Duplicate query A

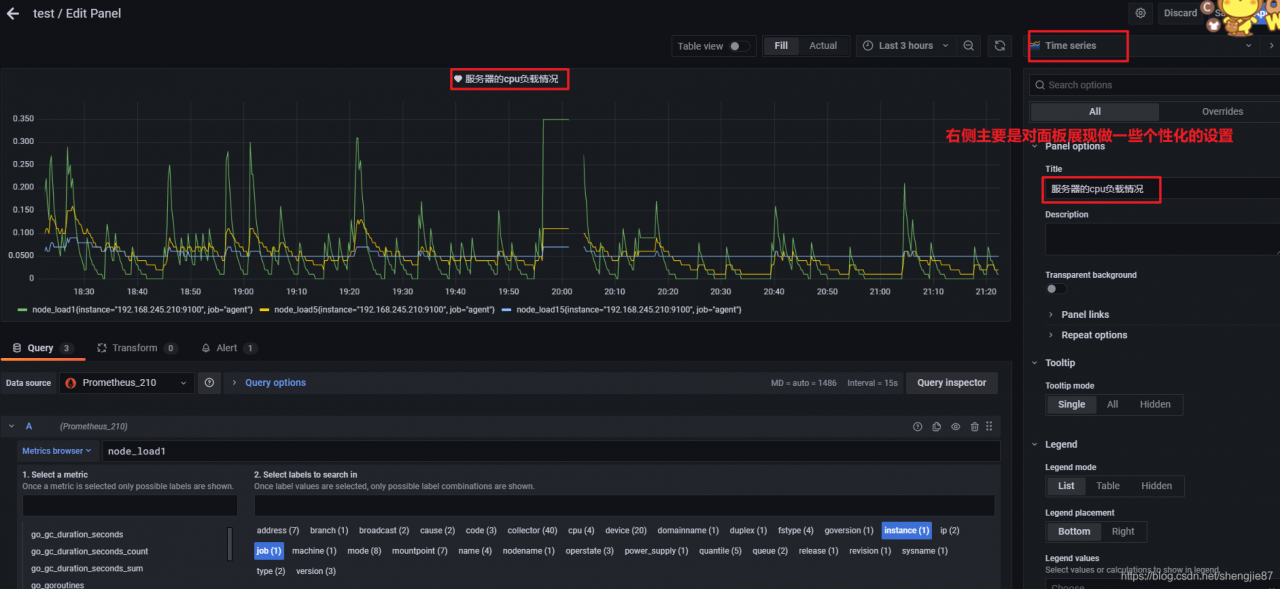pyautogui.click(x=936, y=427)
